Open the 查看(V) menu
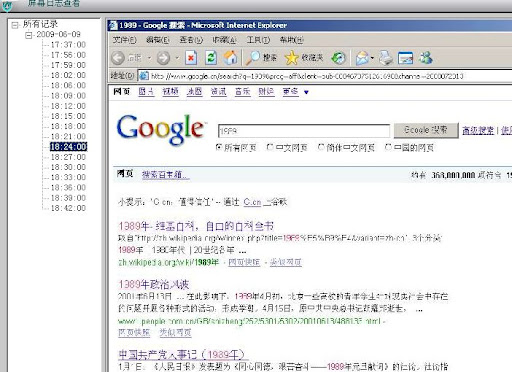The width and height of the screenshot is (512, 372). point(191,40)
